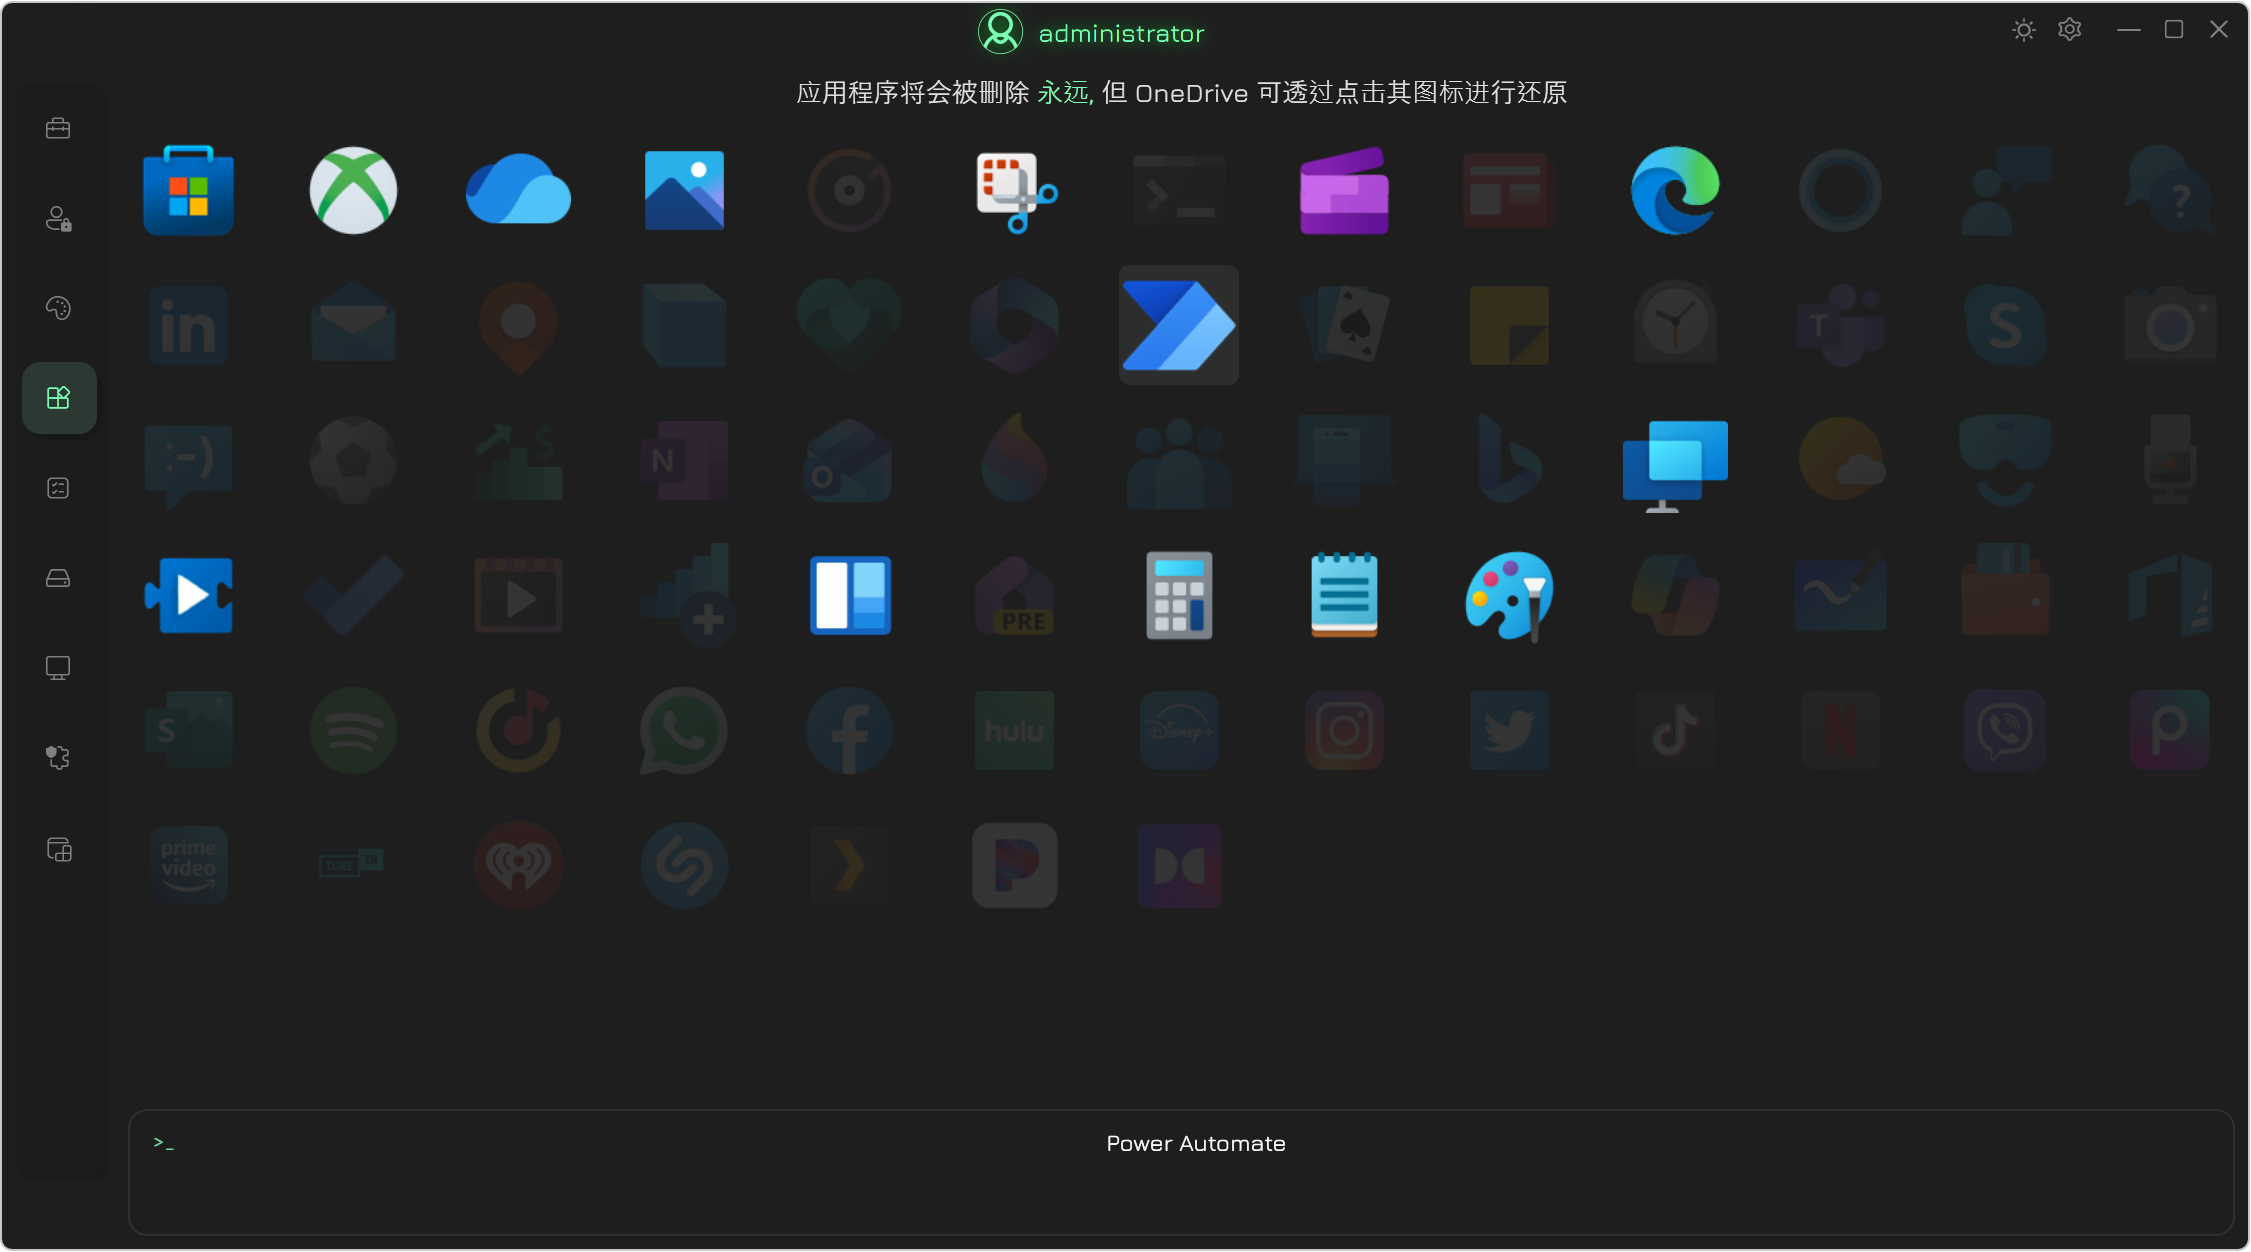
Task: Select the Notepad app icon
Action: click(x=1344, y=595)
